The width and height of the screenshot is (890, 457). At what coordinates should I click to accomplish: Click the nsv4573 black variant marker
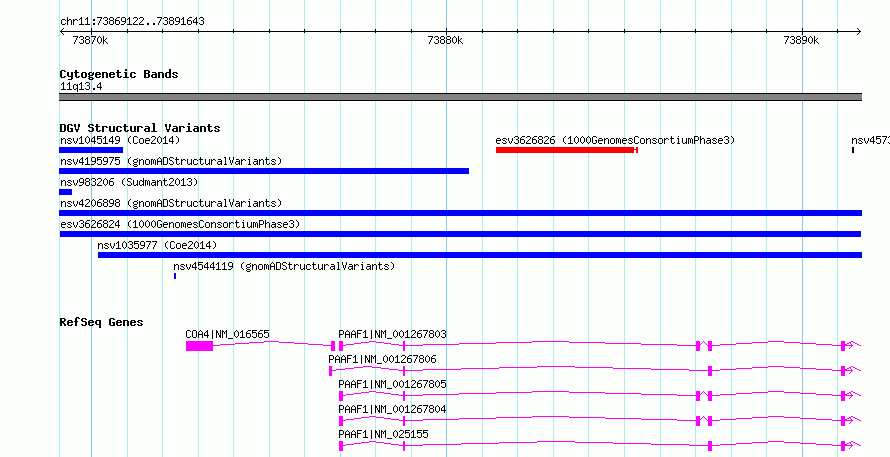pyautogui.click(x=853, y=150)
